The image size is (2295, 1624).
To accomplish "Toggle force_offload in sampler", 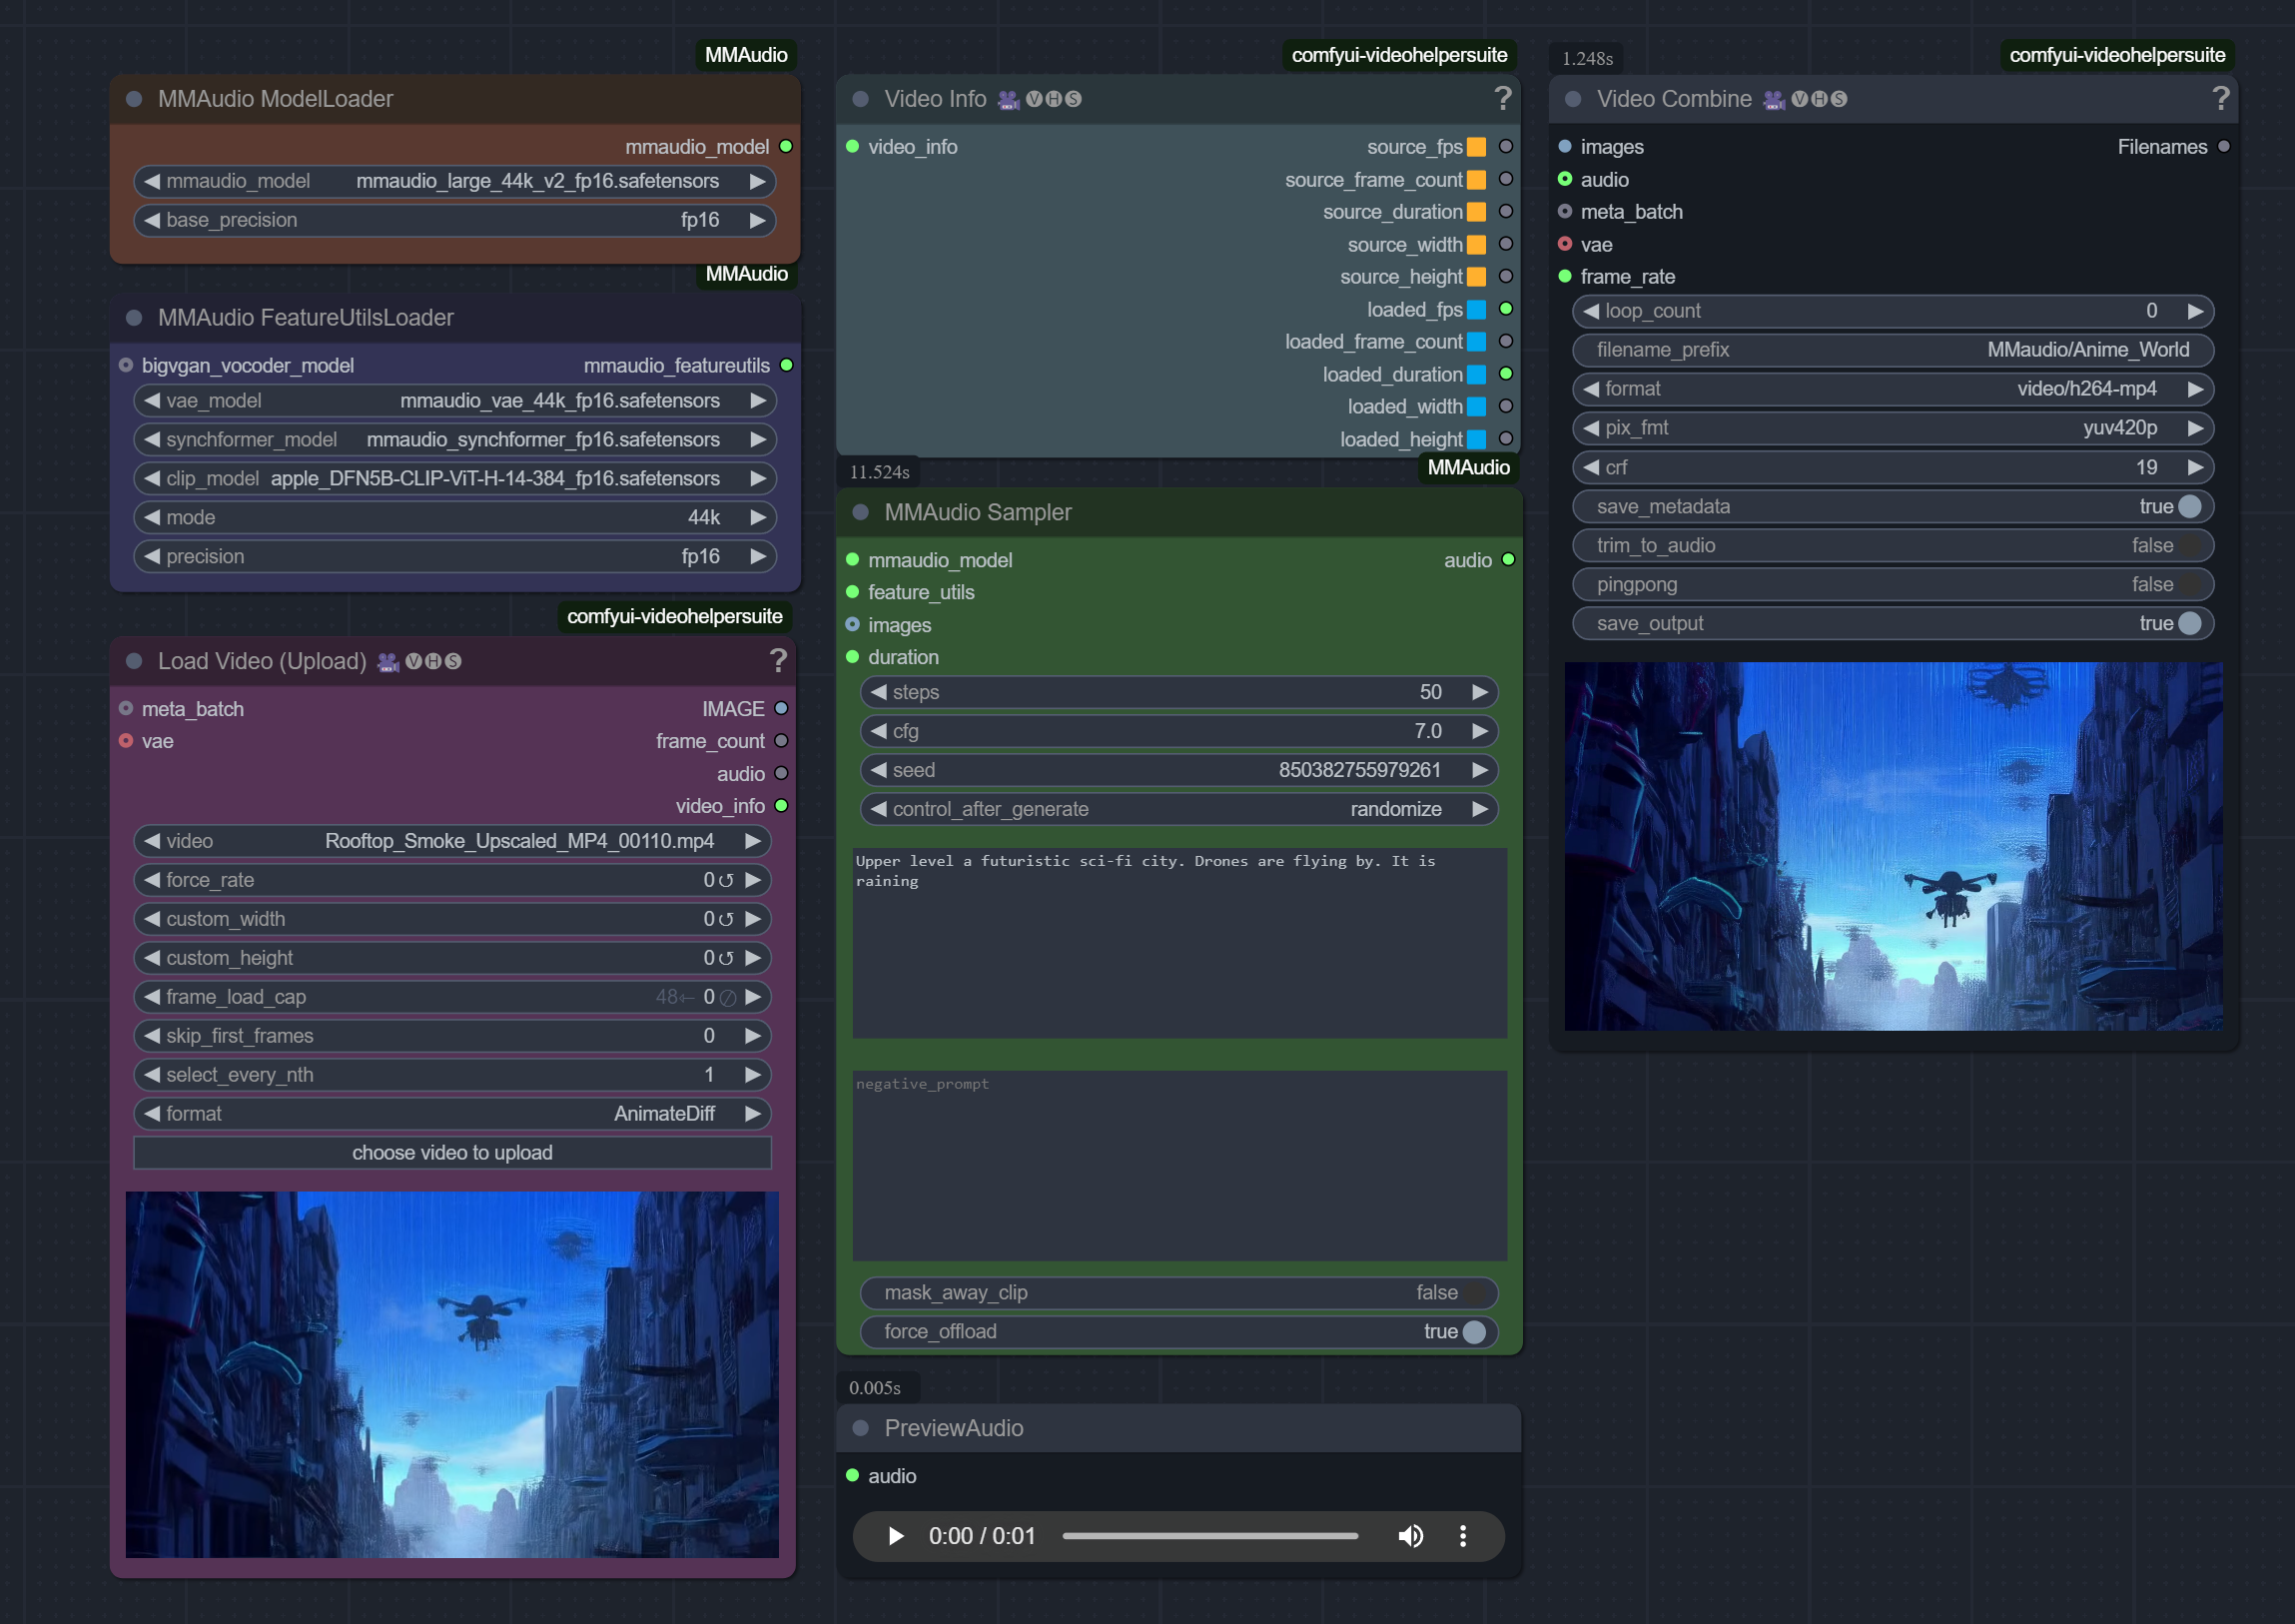I will [1473, 1332].
